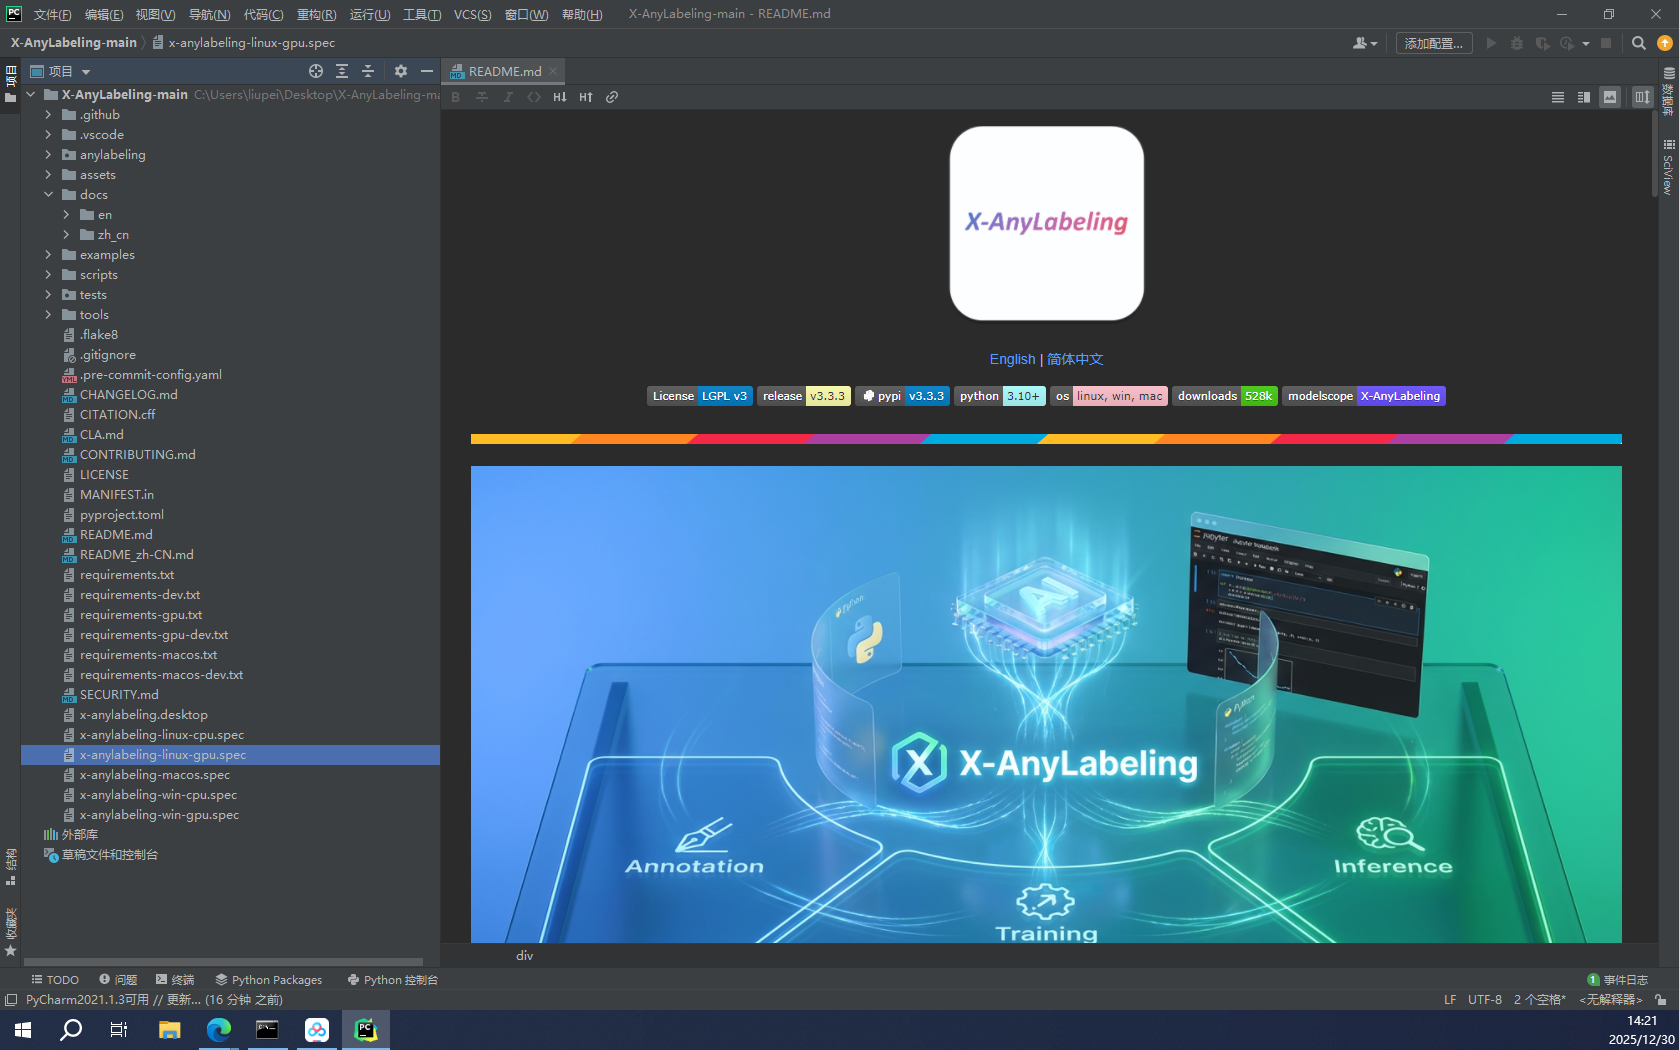This screenshot has height=1050, width=1679.
Task: Click the orange update arrow icon
Action: [x=1665, y=43]
